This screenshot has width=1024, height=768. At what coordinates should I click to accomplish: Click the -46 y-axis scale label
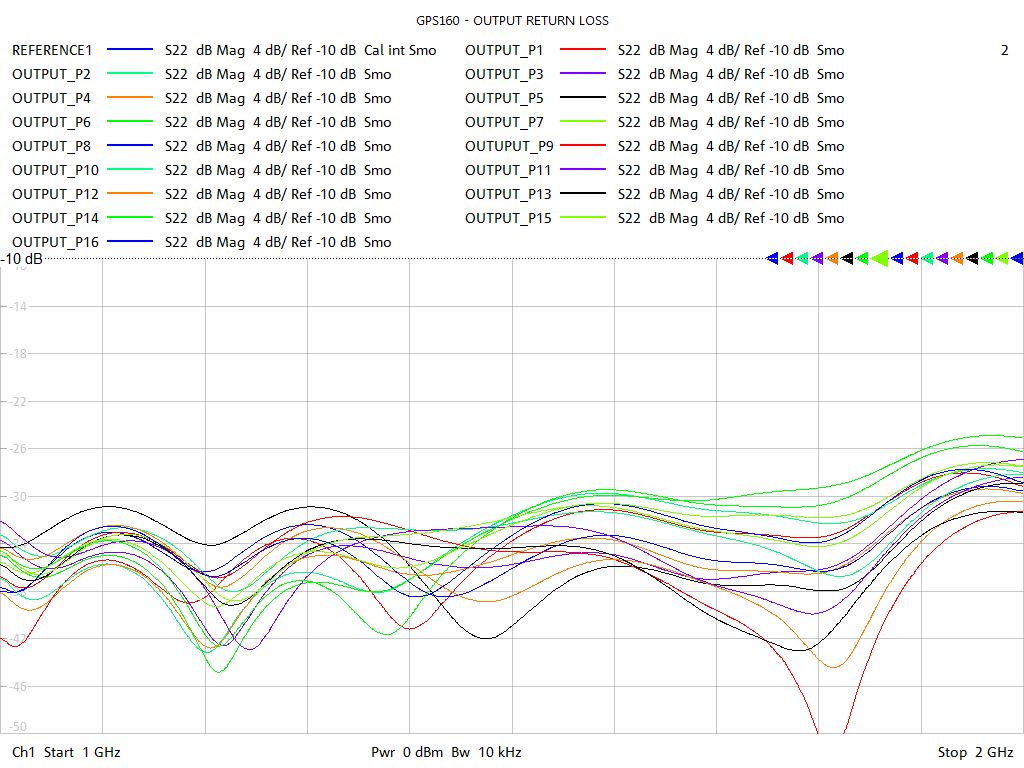(16, 686)
